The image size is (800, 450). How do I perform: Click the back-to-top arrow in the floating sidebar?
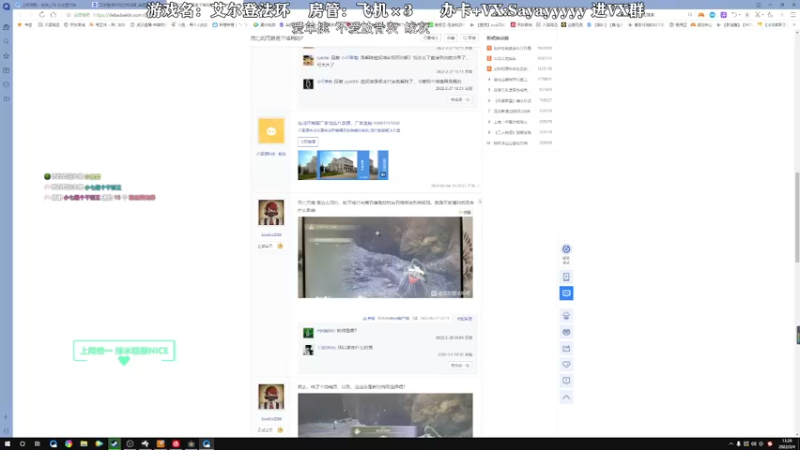click(566, 397)
